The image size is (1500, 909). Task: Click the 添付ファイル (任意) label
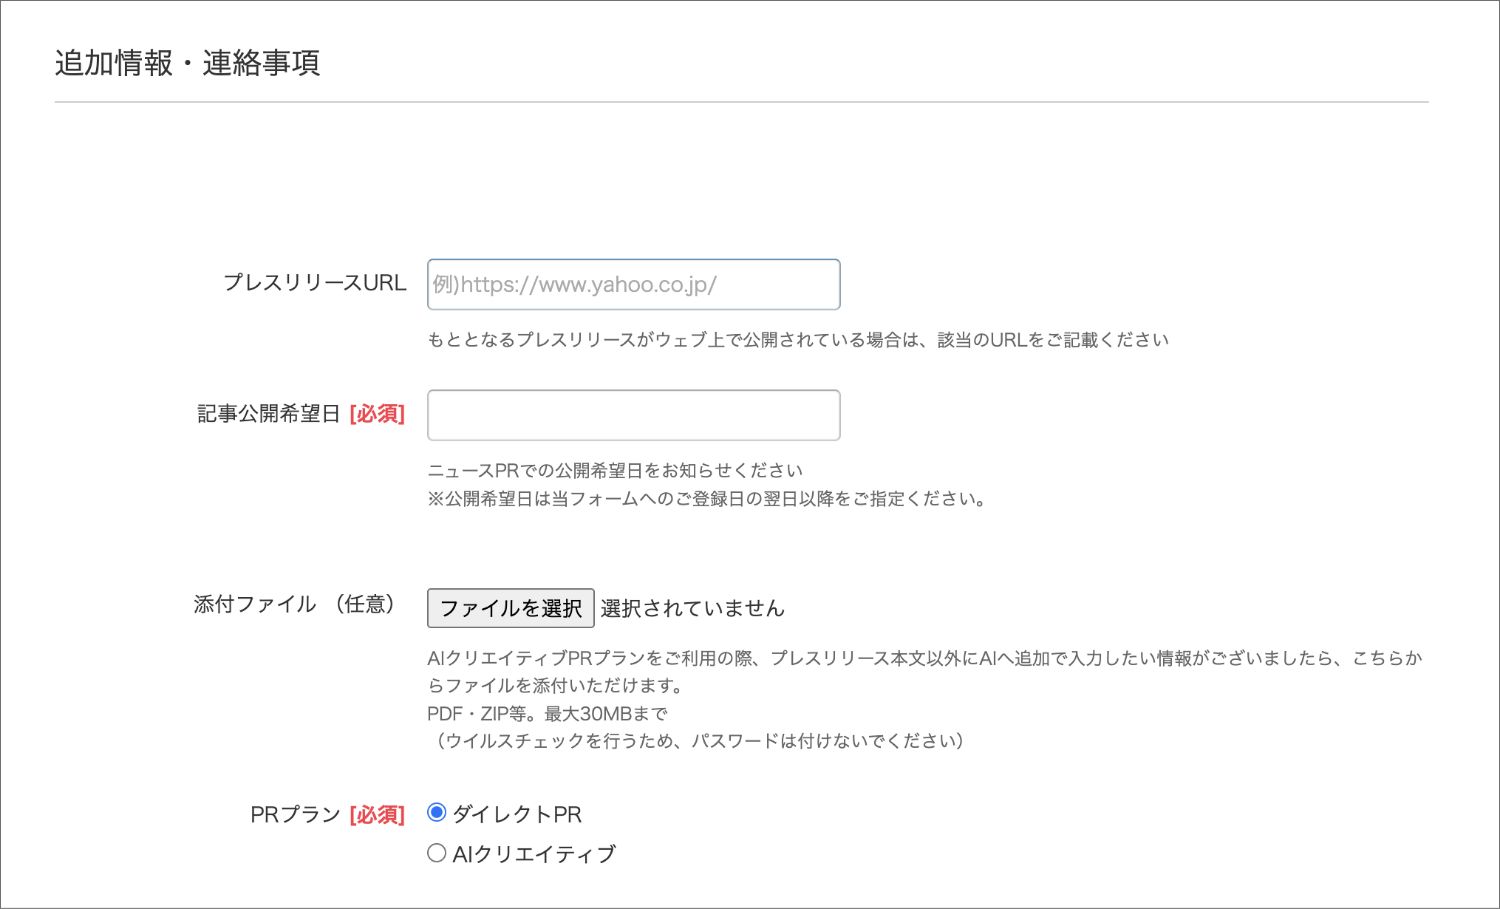tap(295, 604)
